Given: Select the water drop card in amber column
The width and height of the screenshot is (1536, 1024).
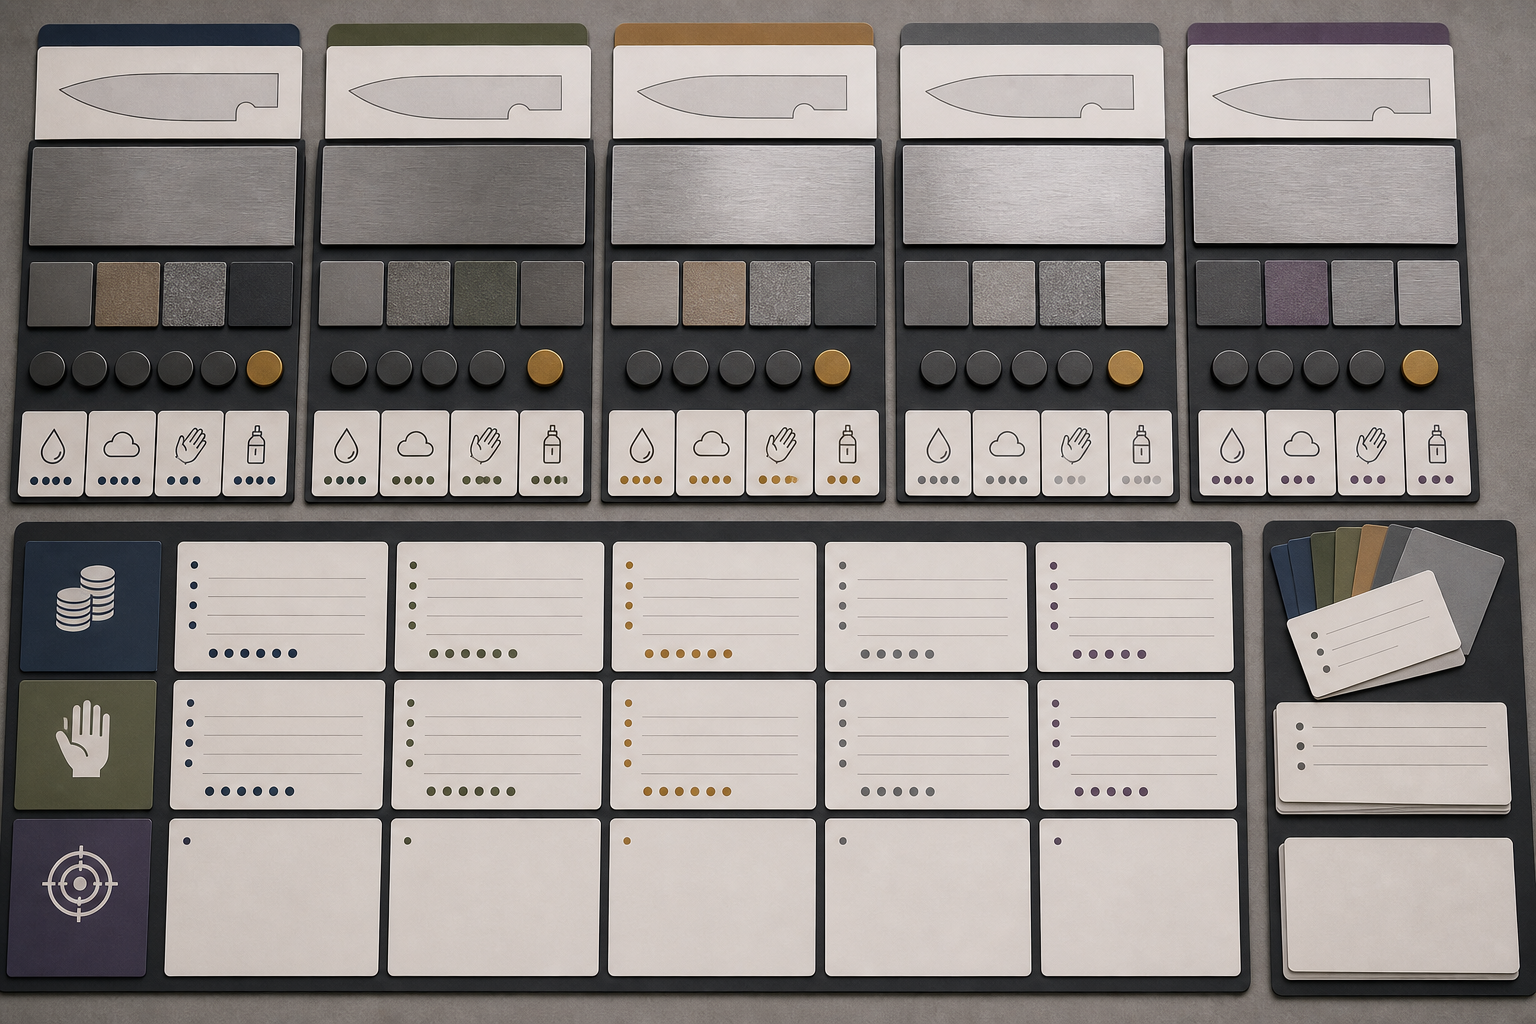Looking at the screenshot, I should (x=641, y=453).
